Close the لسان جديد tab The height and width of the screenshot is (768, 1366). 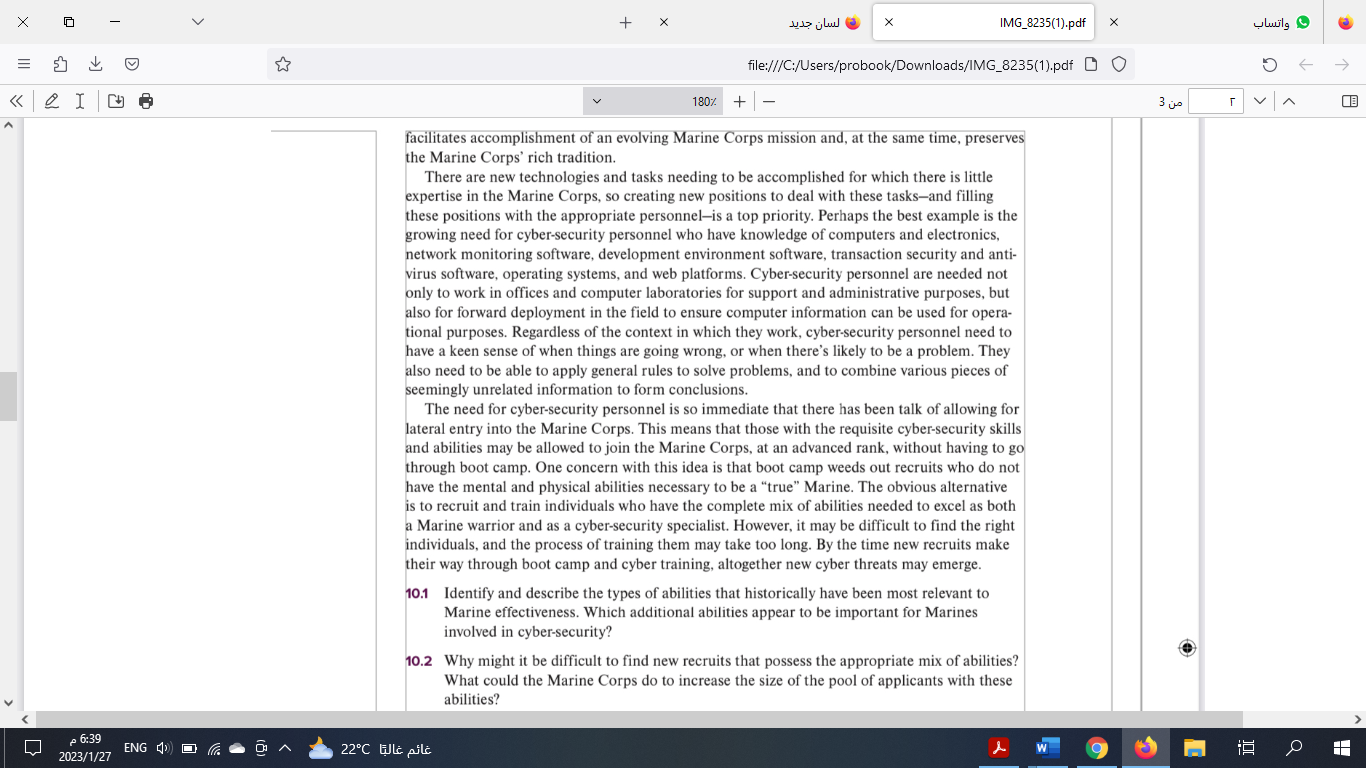tap(664, 22)
